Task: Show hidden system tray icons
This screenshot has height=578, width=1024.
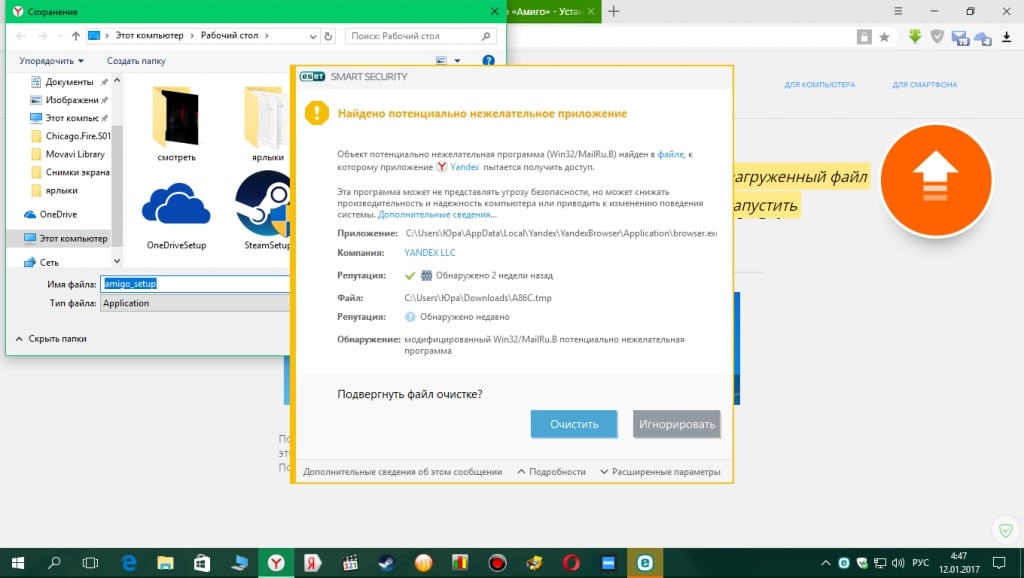Action: pyautogui.click(x=825, y=562)
